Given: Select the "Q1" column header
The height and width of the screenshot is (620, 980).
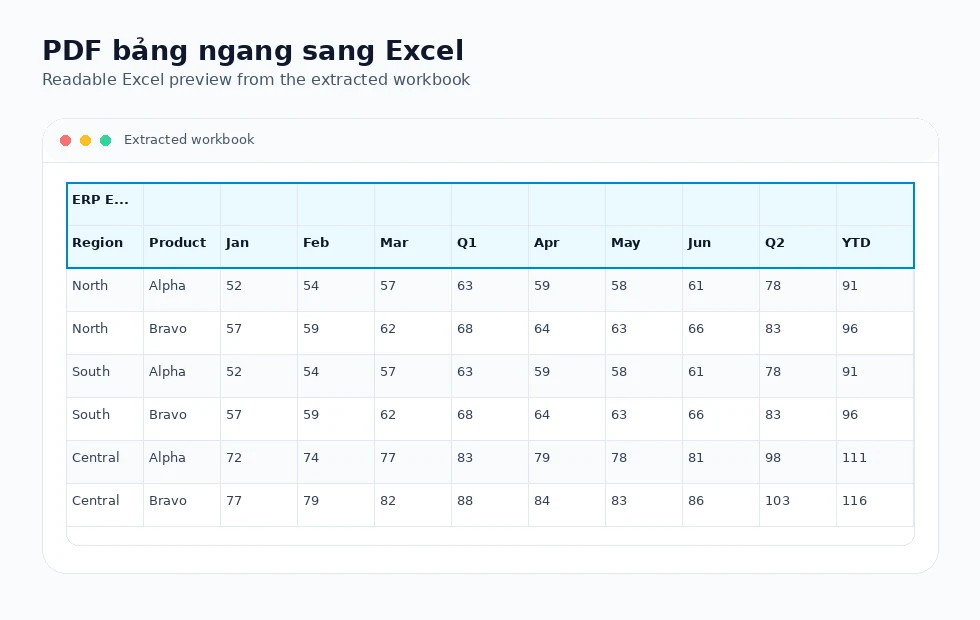Looking at the screenshot, I should point(489,246).
